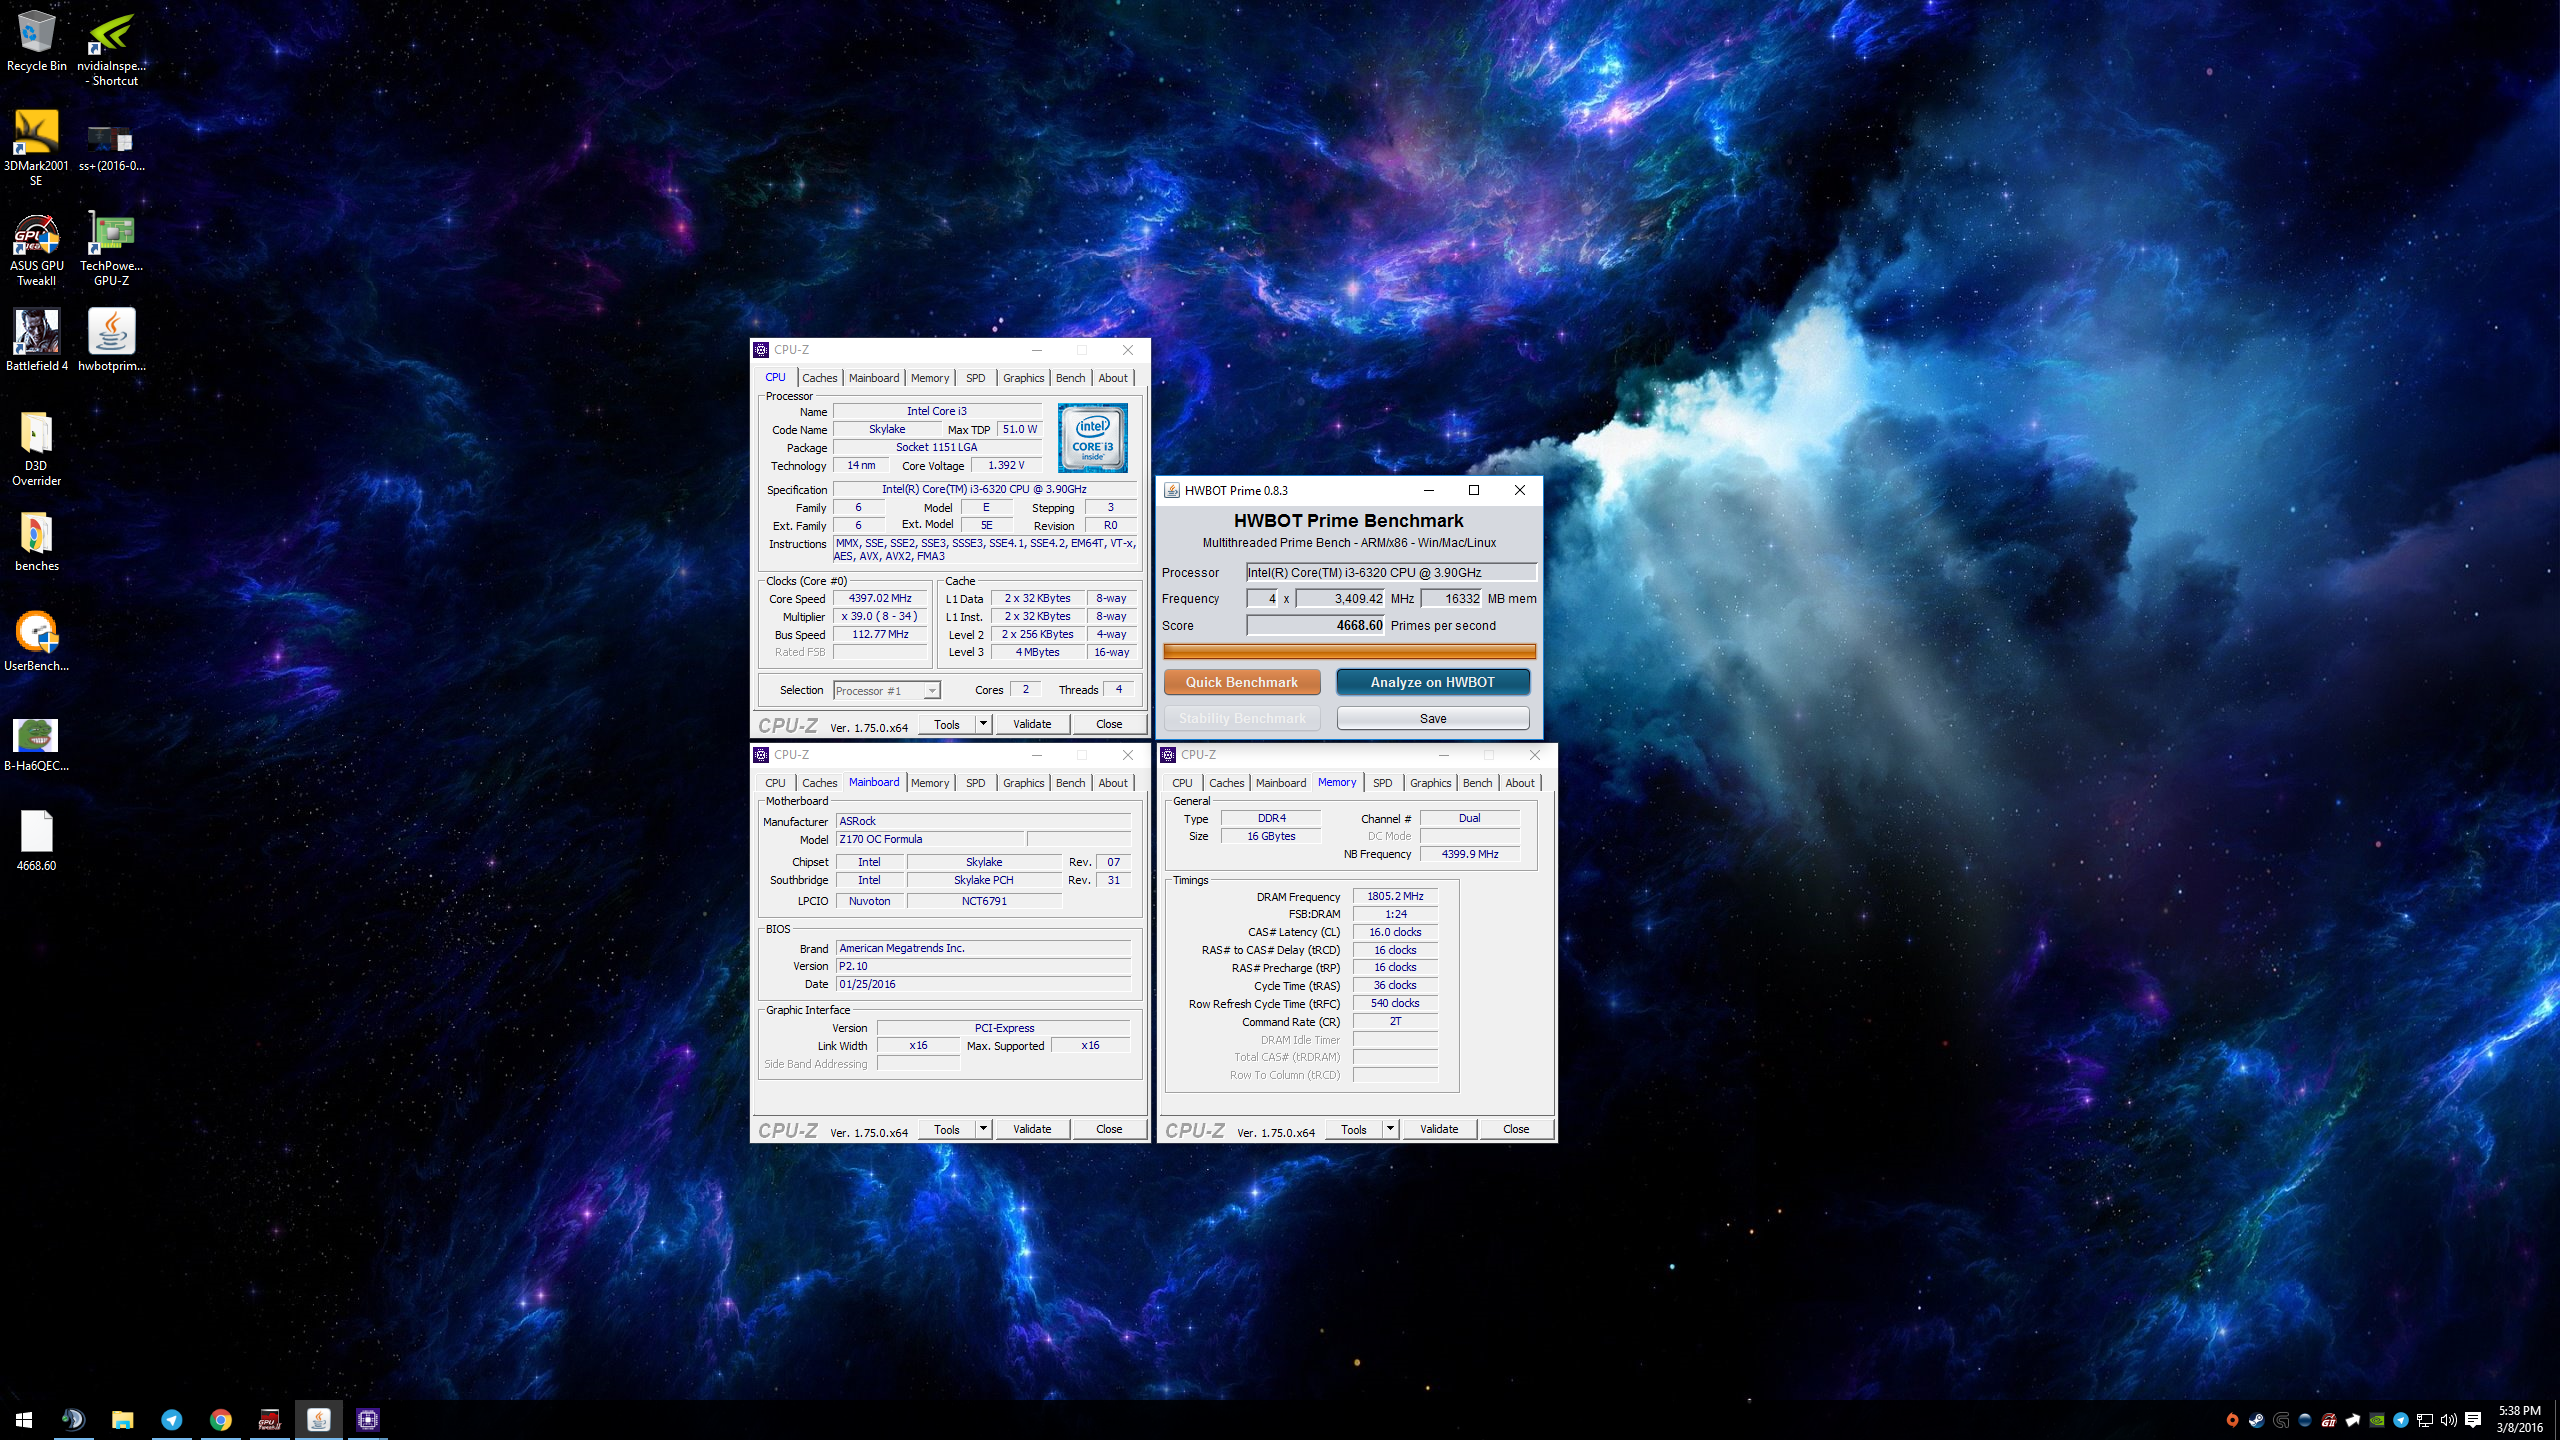Click the motherboard model Z170 OC Formula

(x=930, y=839)
